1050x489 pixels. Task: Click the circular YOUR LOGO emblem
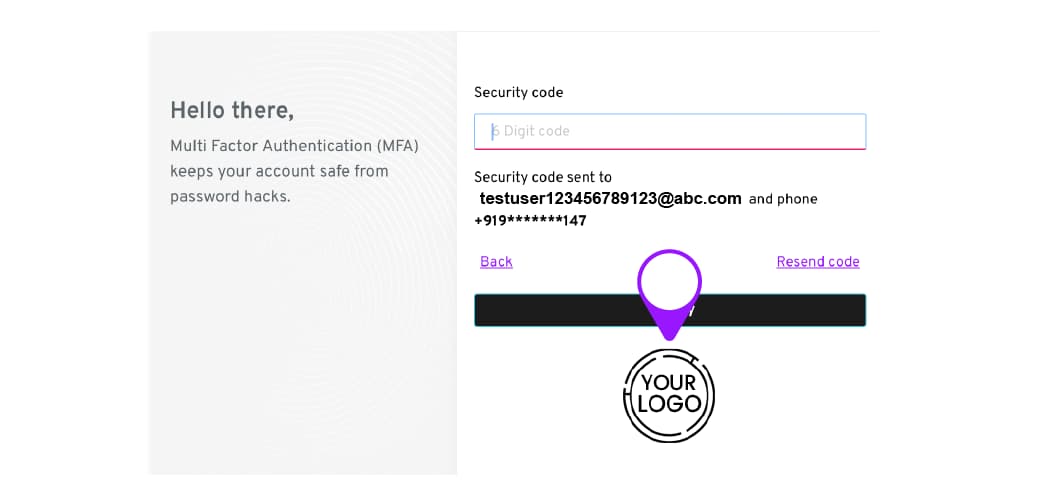[x=669, y=395]
